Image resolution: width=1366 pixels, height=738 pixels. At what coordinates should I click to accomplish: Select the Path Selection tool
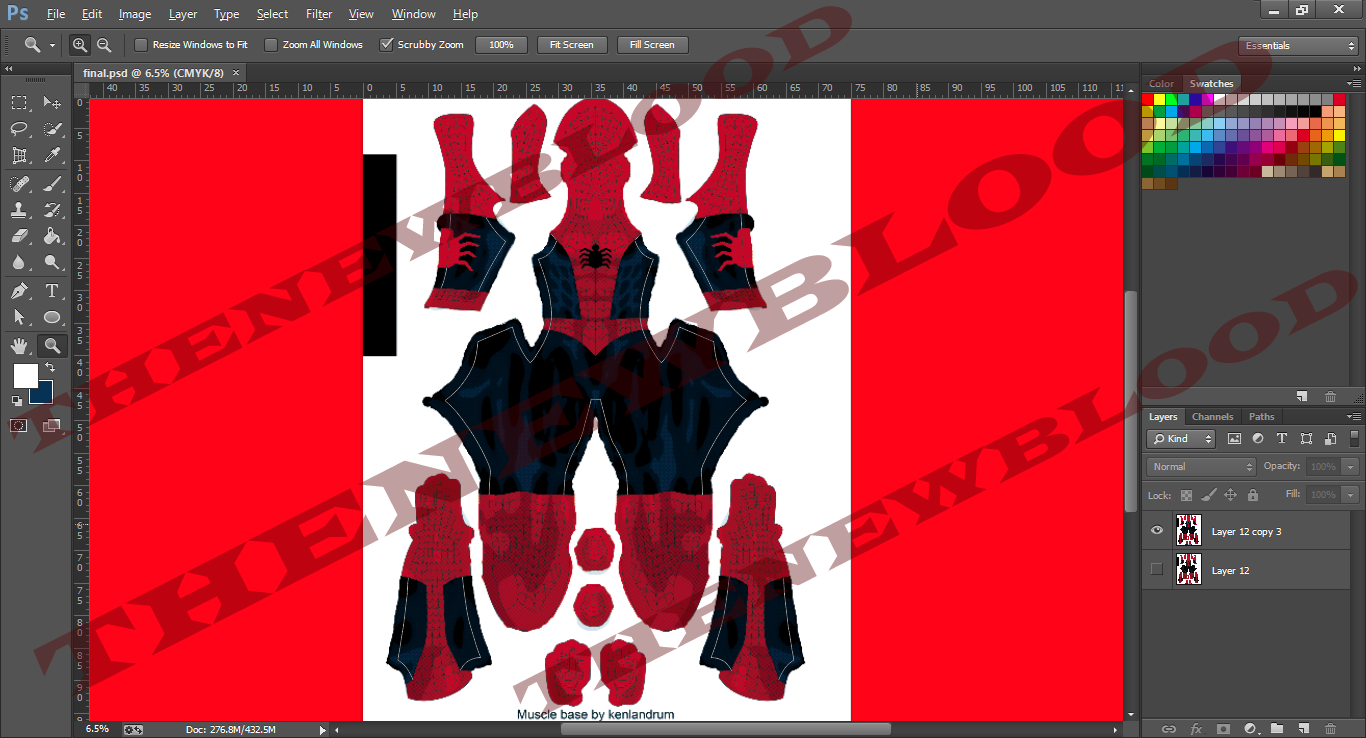19,318
